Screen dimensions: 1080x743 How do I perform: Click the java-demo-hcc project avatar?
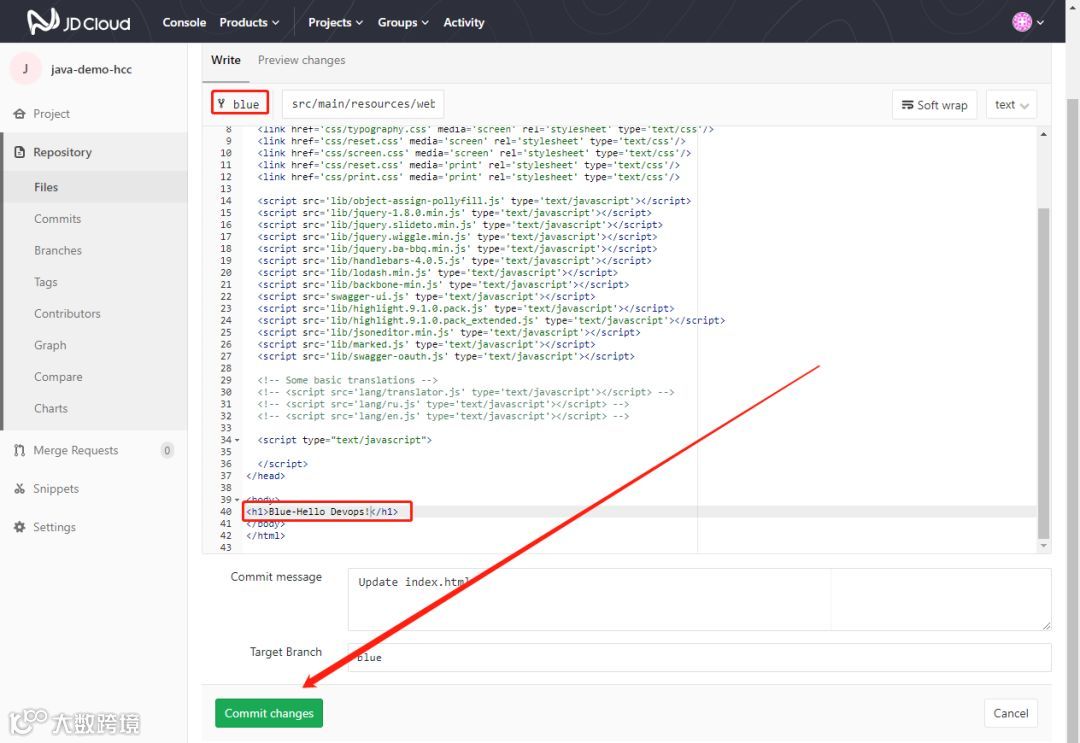(25, 69)
